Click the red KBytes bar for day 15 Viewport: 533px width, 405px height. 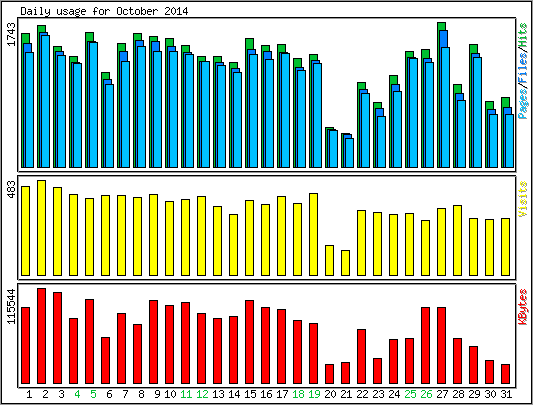pos(250,342)
